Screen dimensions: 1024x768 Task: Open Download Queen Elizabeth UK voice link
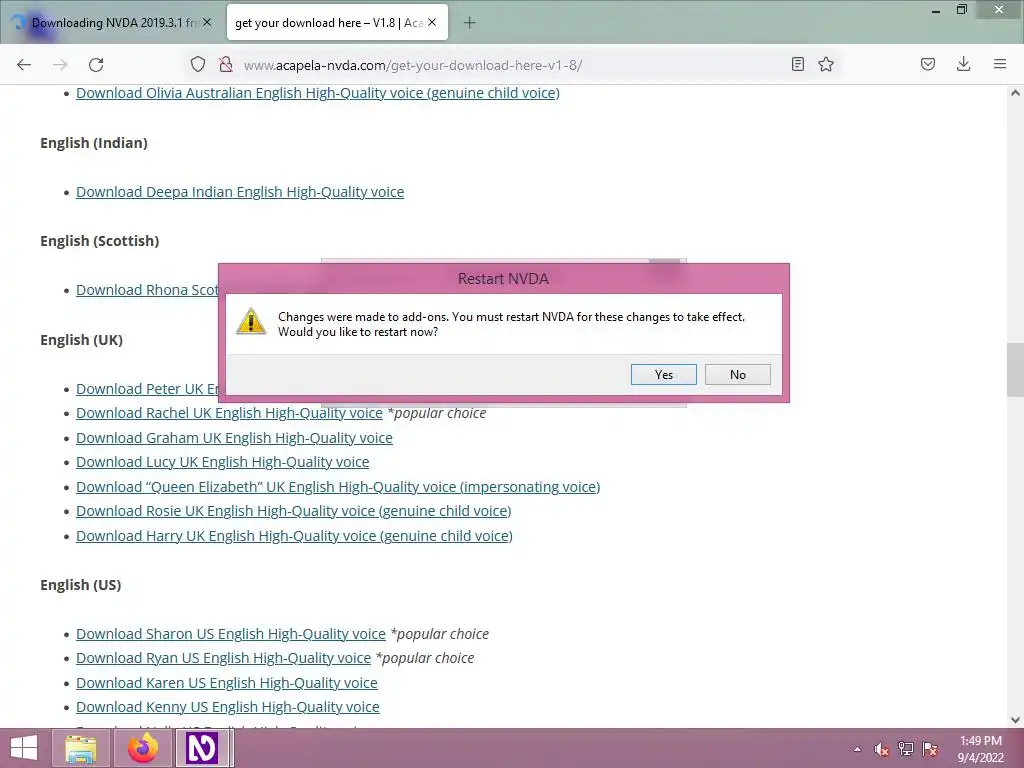[338, 487]
